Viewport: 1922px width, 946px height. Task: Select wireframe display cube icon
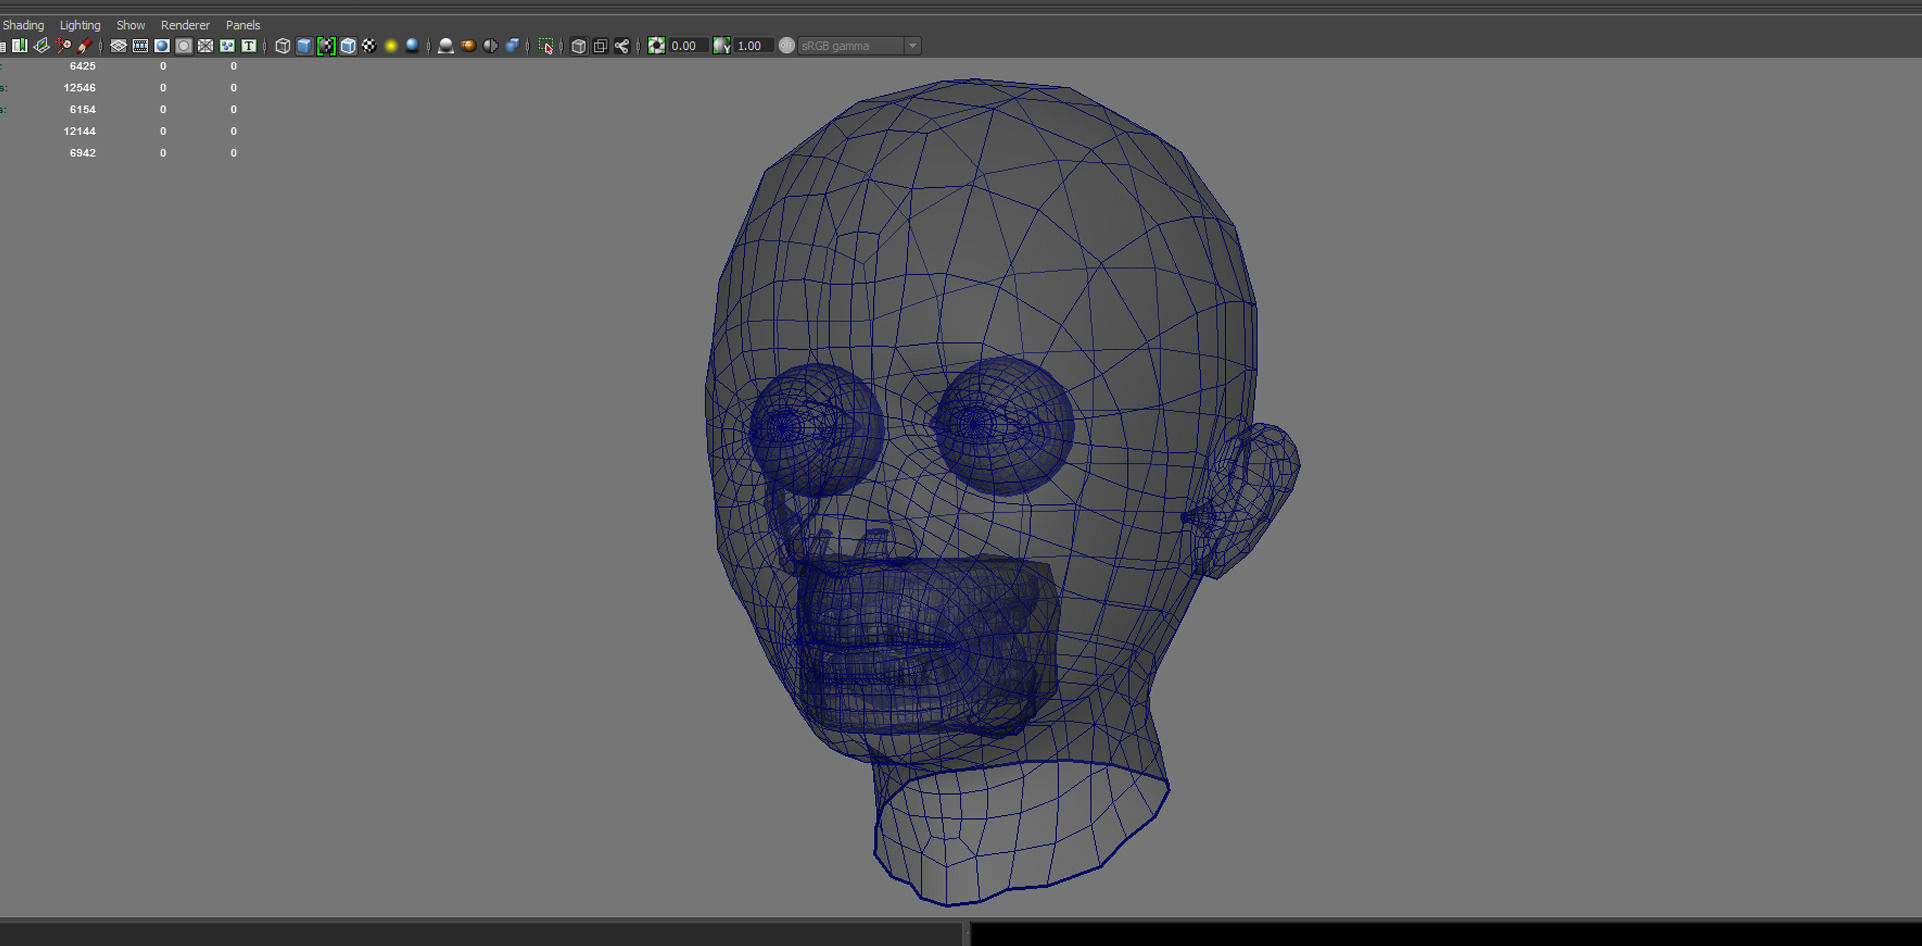click(x=283, y=46)
